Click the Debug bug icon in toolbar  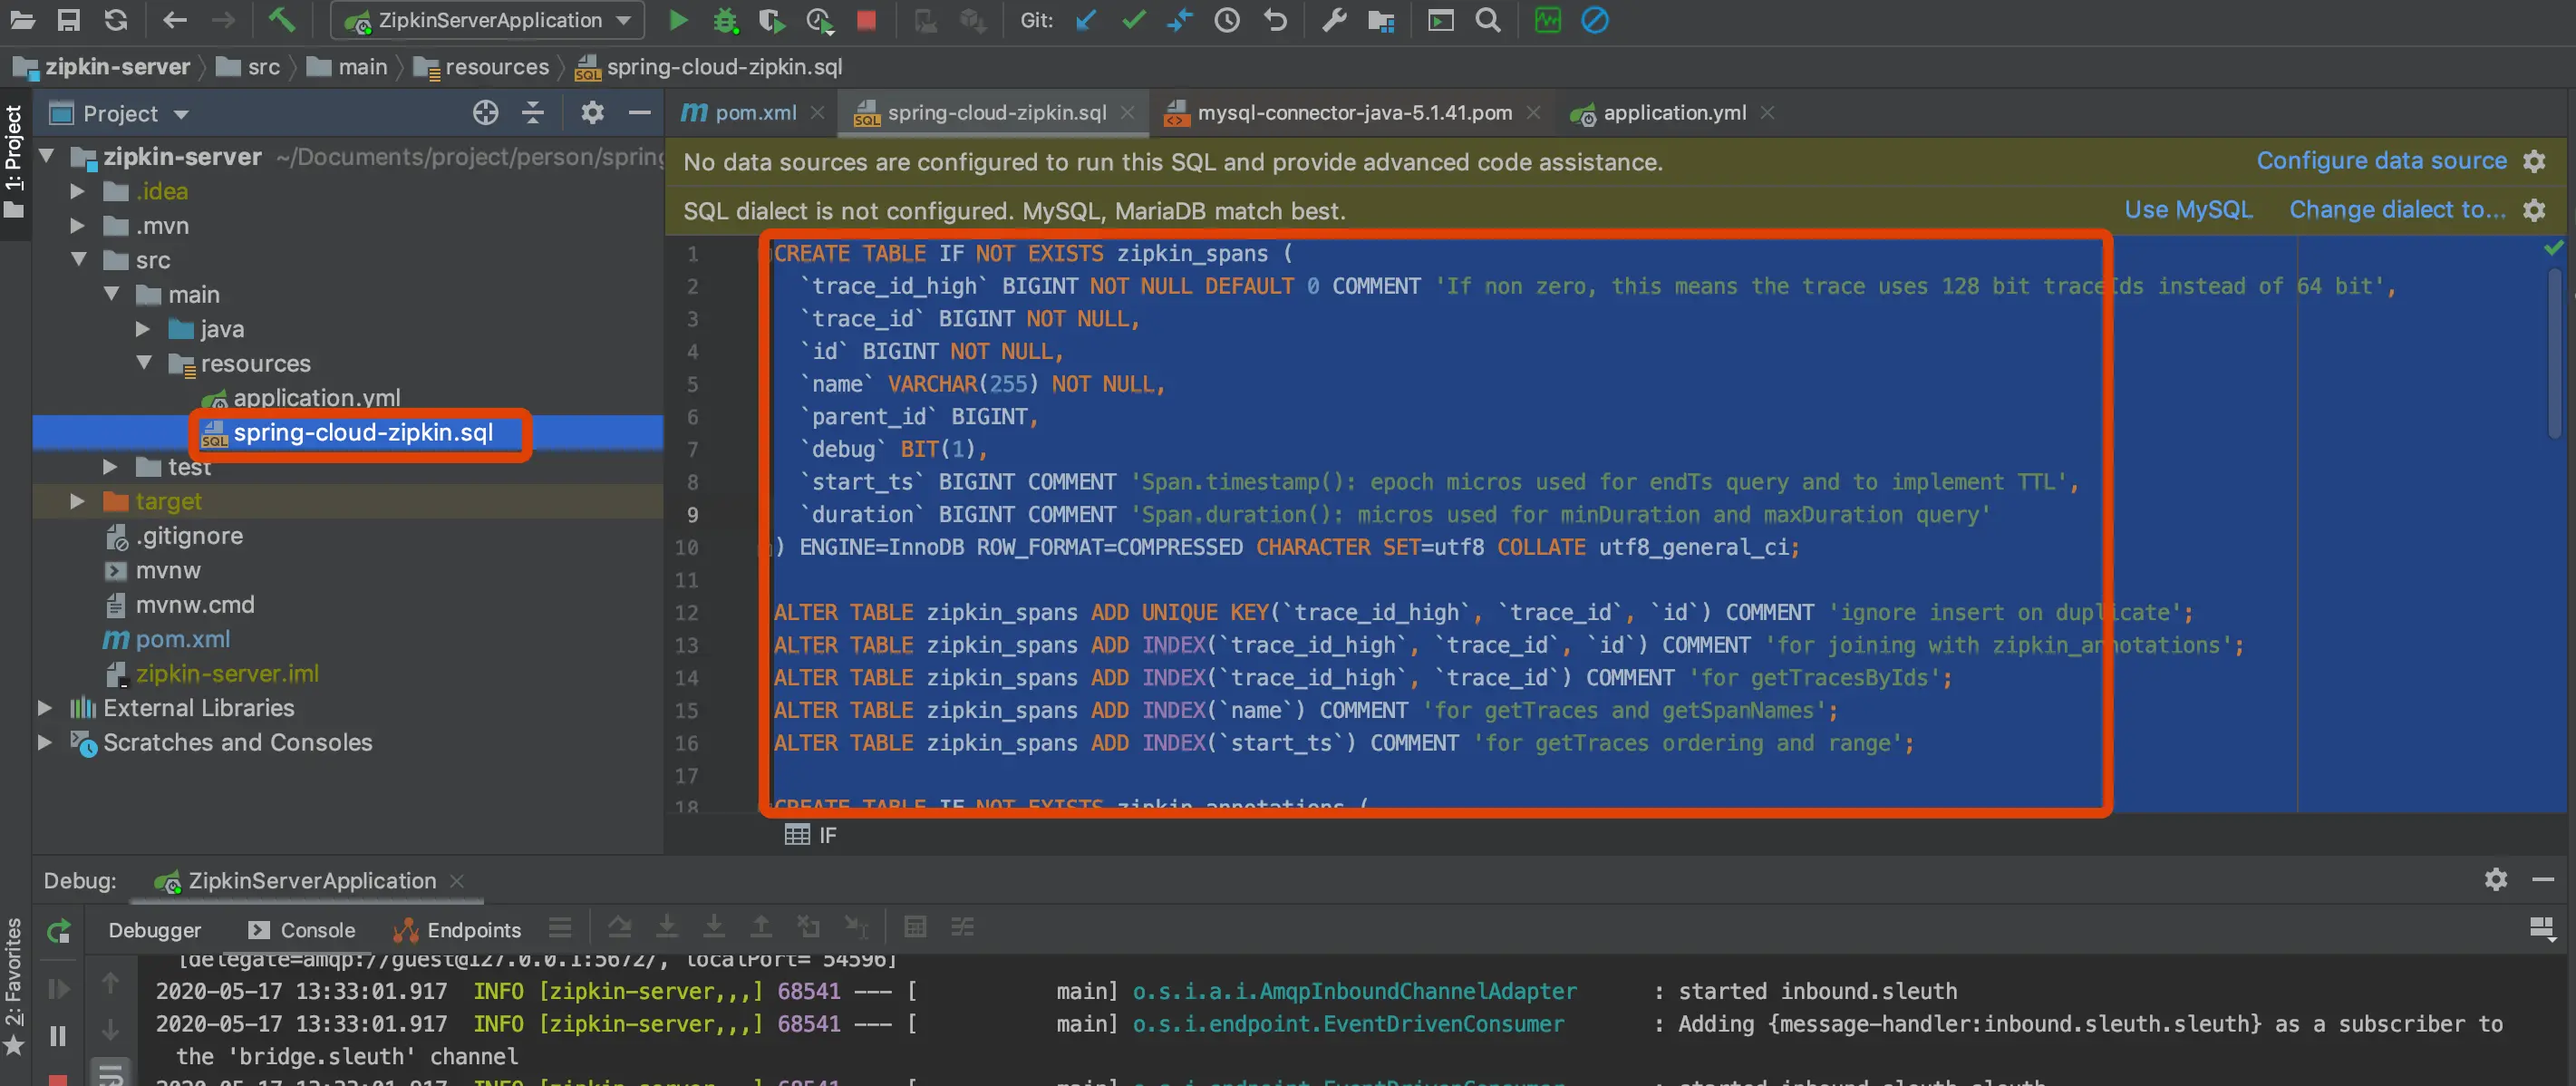point(725,20)
